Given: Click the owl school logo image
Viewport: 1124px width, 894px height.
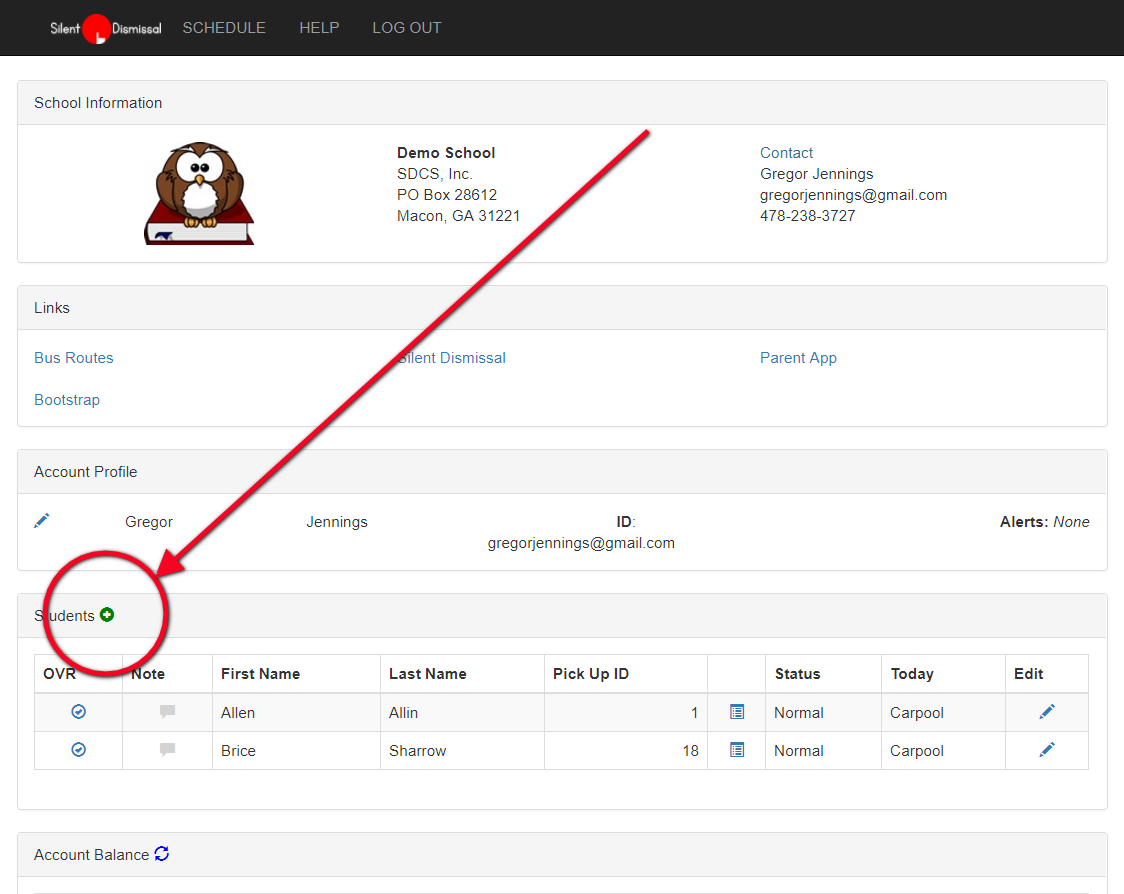Looking at the screenshot, I should 199,193.
